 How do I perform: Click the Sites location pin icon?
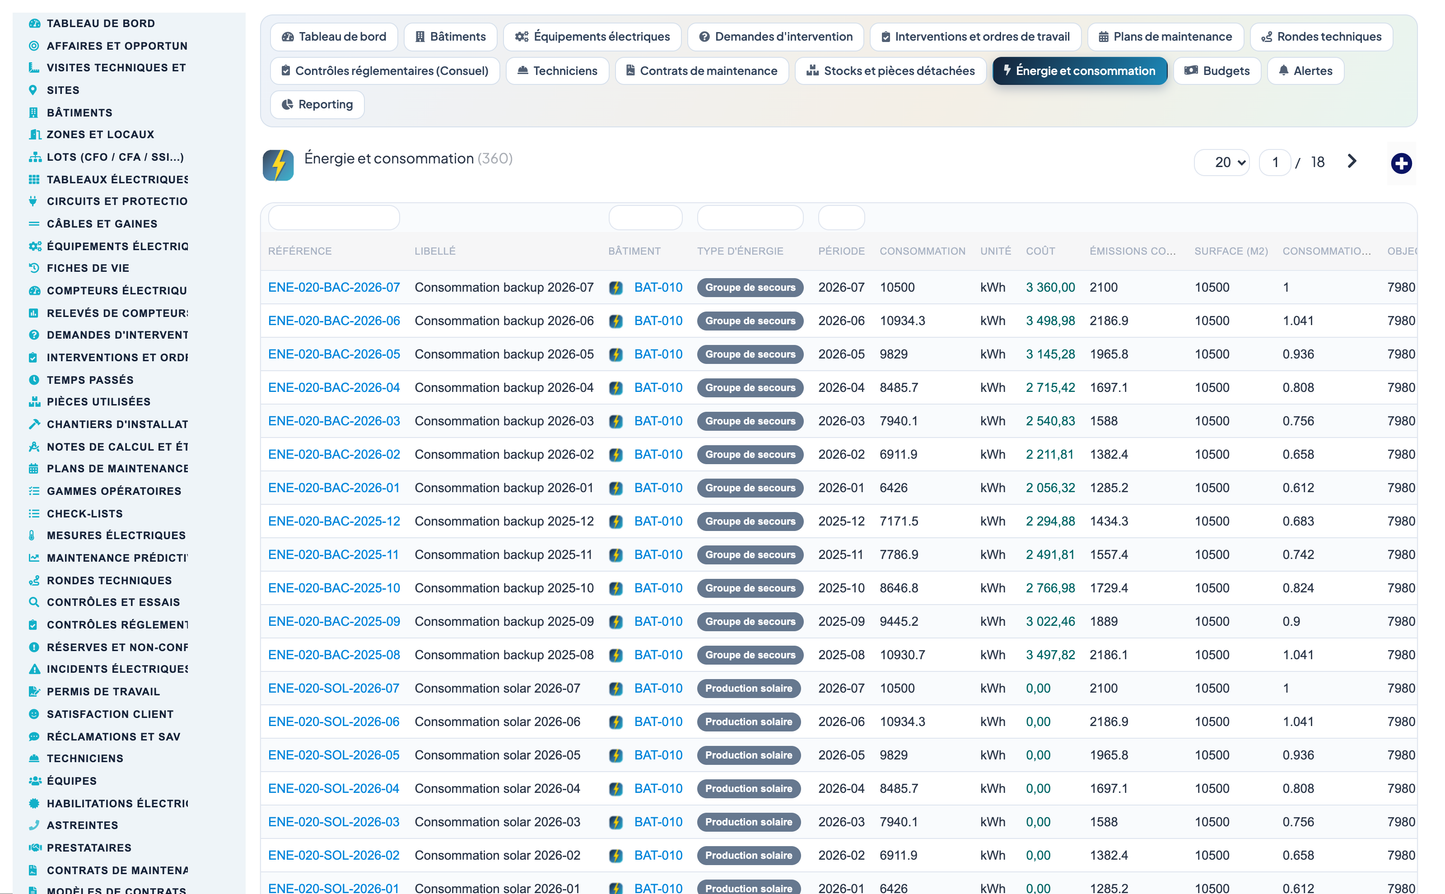point(34,90)
